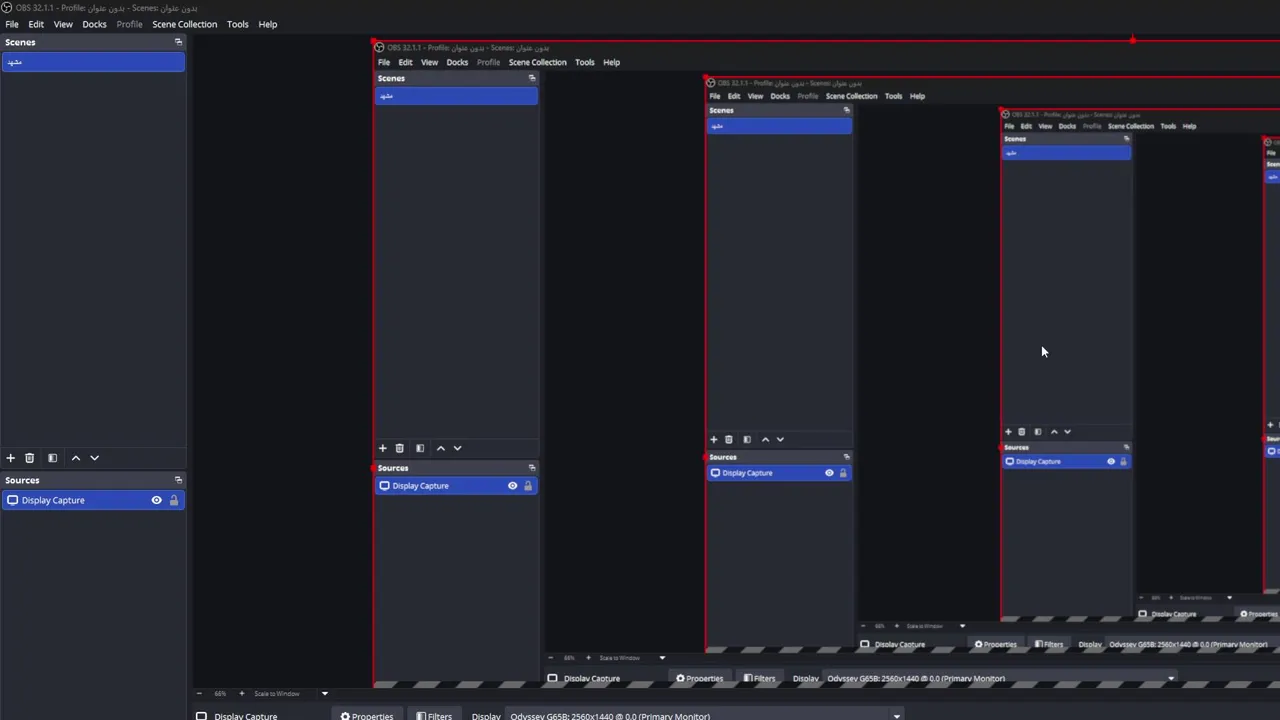Open the File menu in main window

[12, 24]
